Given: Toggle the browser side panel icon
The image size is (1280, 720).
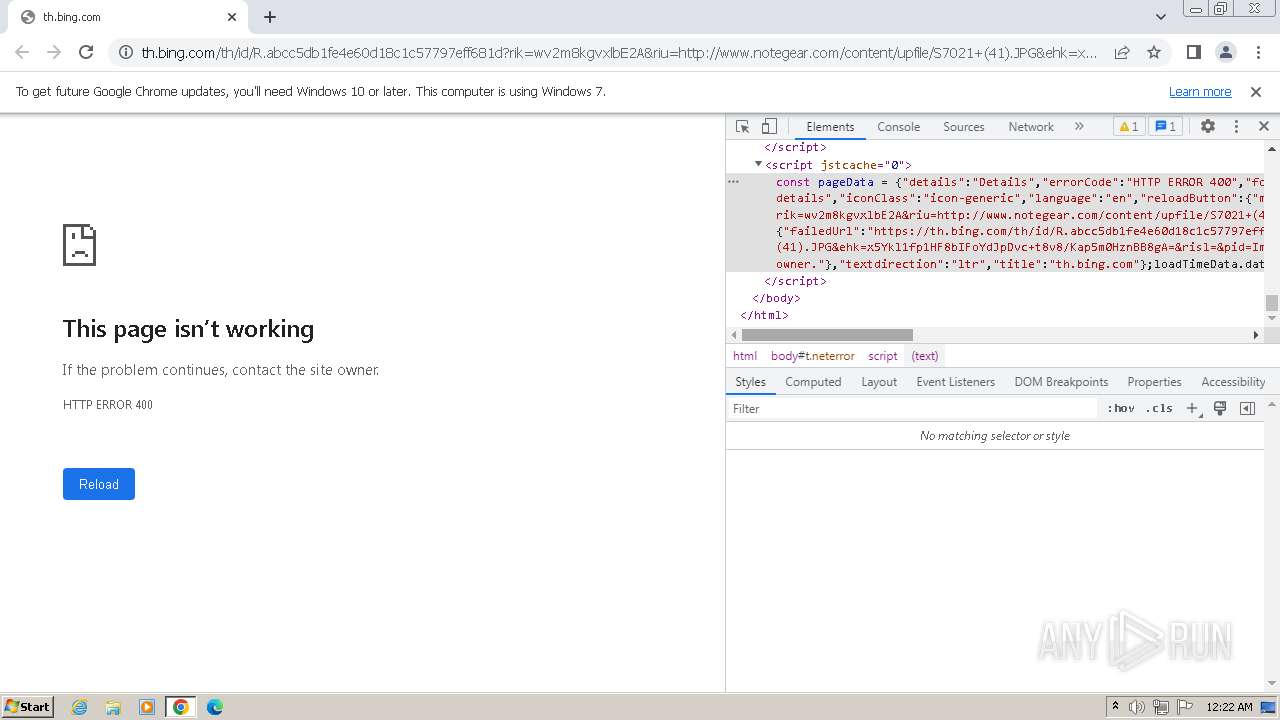Looking at the screenshot, I should click(x=1193, y=52).
